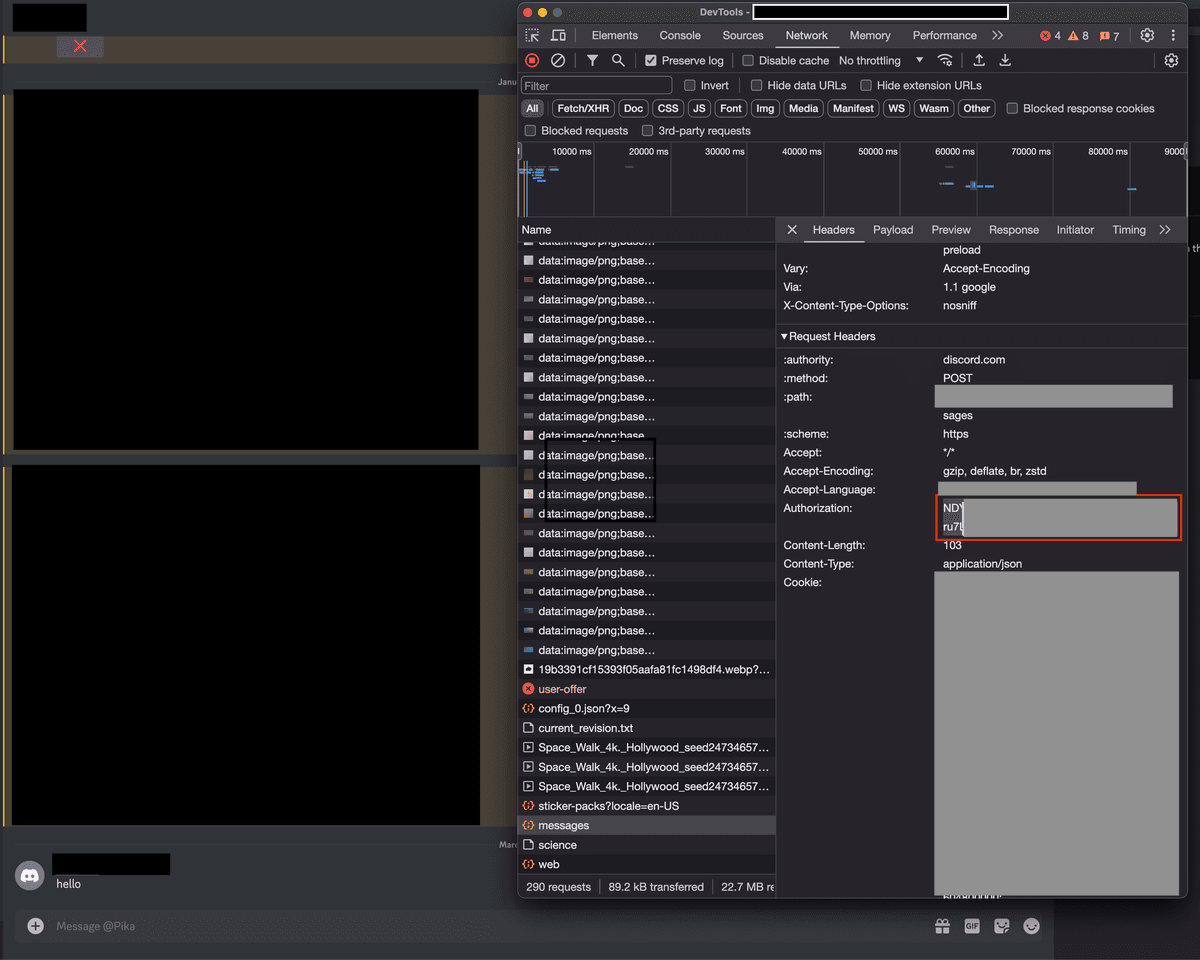Toggle Preserve log checkbox
The height and width of the screenshot is (960, 1200).
[x=651, y=61]
